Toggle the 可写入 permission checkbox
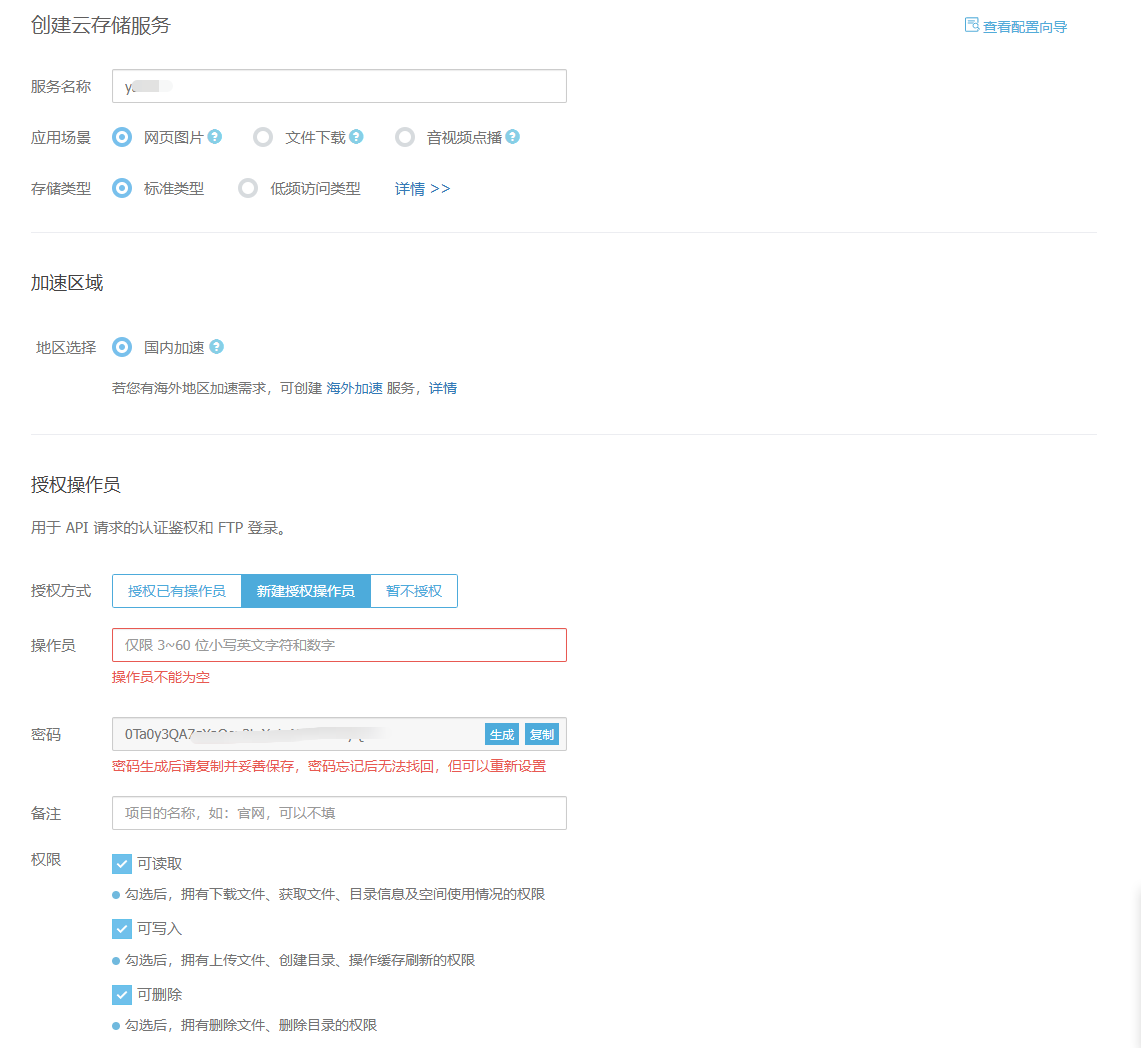The height and width of the screenshot is (1048, 1141). click(122, 929)
